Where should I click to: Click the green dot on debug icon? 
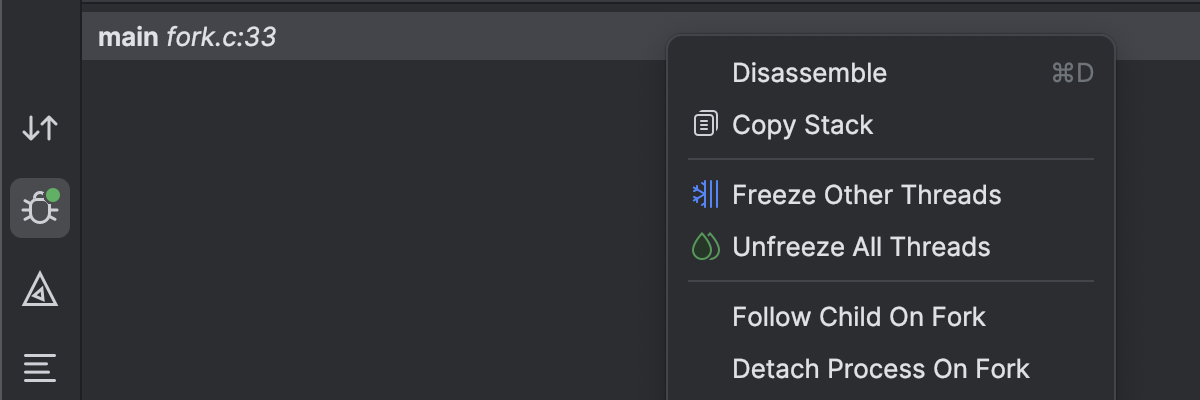(53, 196)
